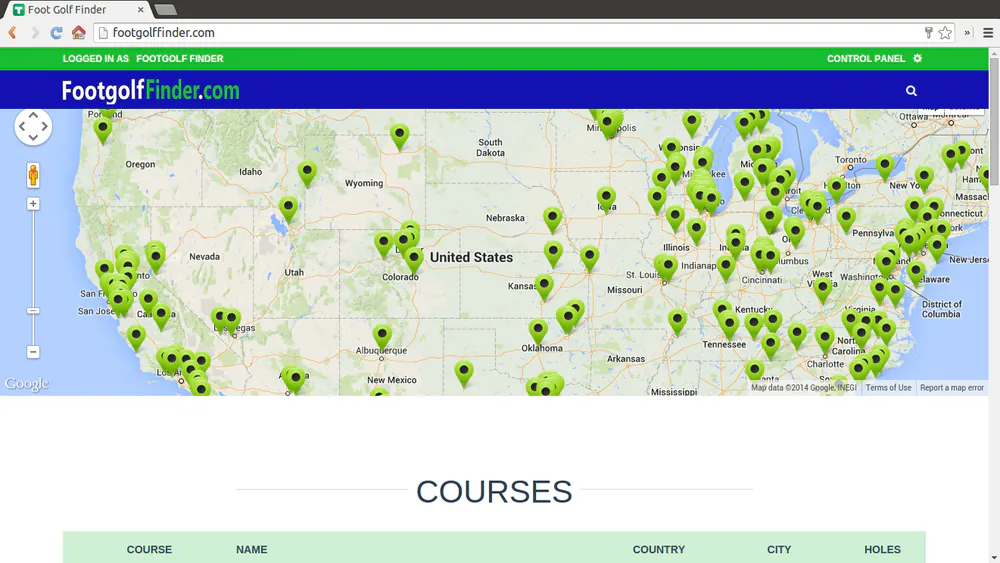The image size is (1000, 563).
Task: Pick up the Street View pegman
Action: [x=33, y=175]
